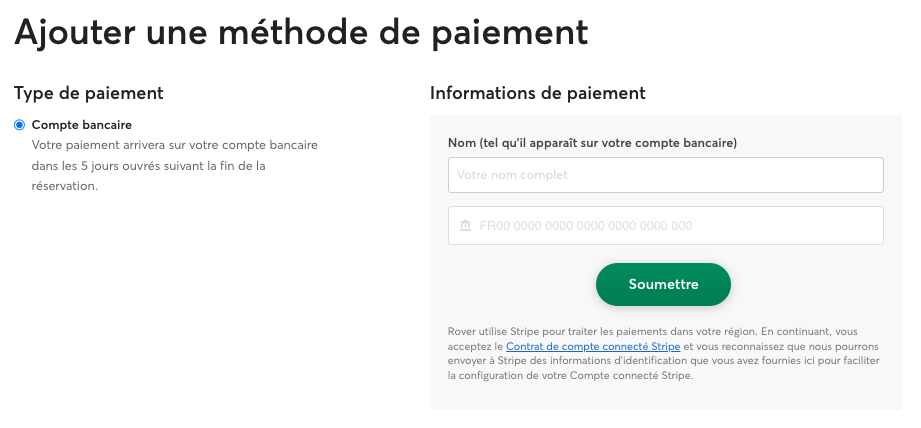Click the Nom (tel qu'il apparaît) field label
921x428 pixels.
[592, 143]
